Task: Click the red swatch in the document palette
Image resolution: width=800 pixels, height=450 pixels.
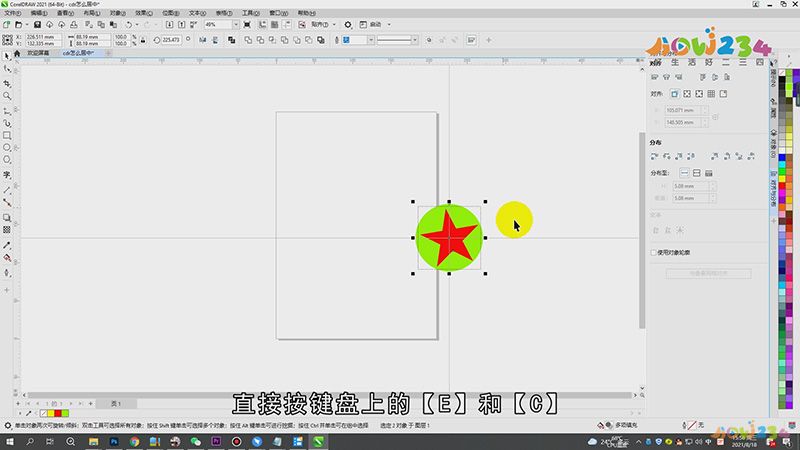Action: [x=58, y=413]
